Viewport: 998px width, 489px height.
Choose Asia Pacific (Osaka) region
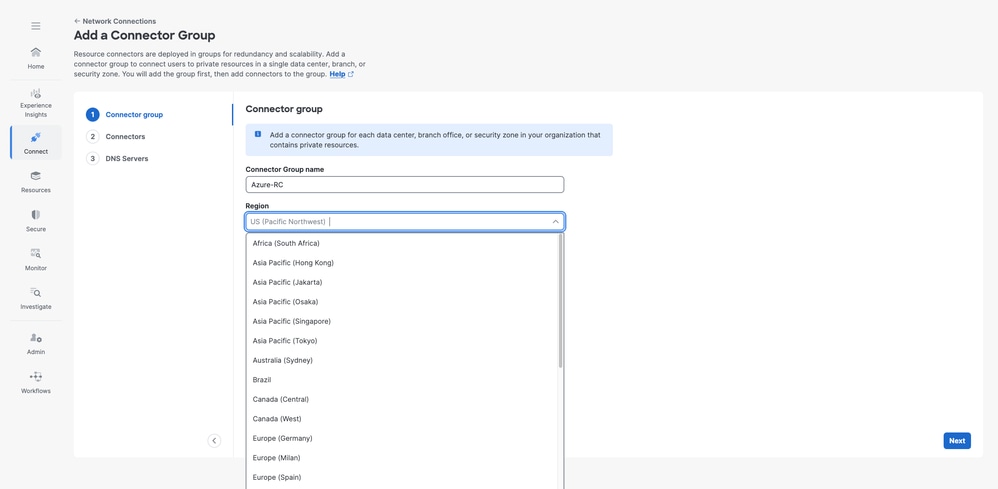tap(402, 302)
